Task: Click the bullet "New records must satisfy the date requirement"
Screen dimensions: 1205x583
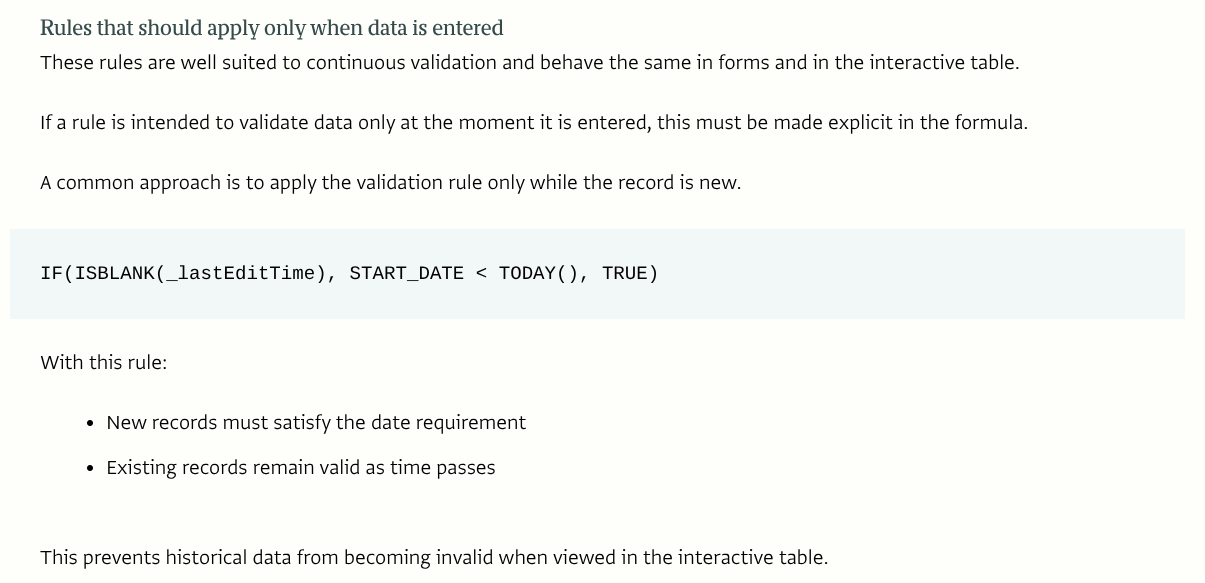Action: (316, 422)
